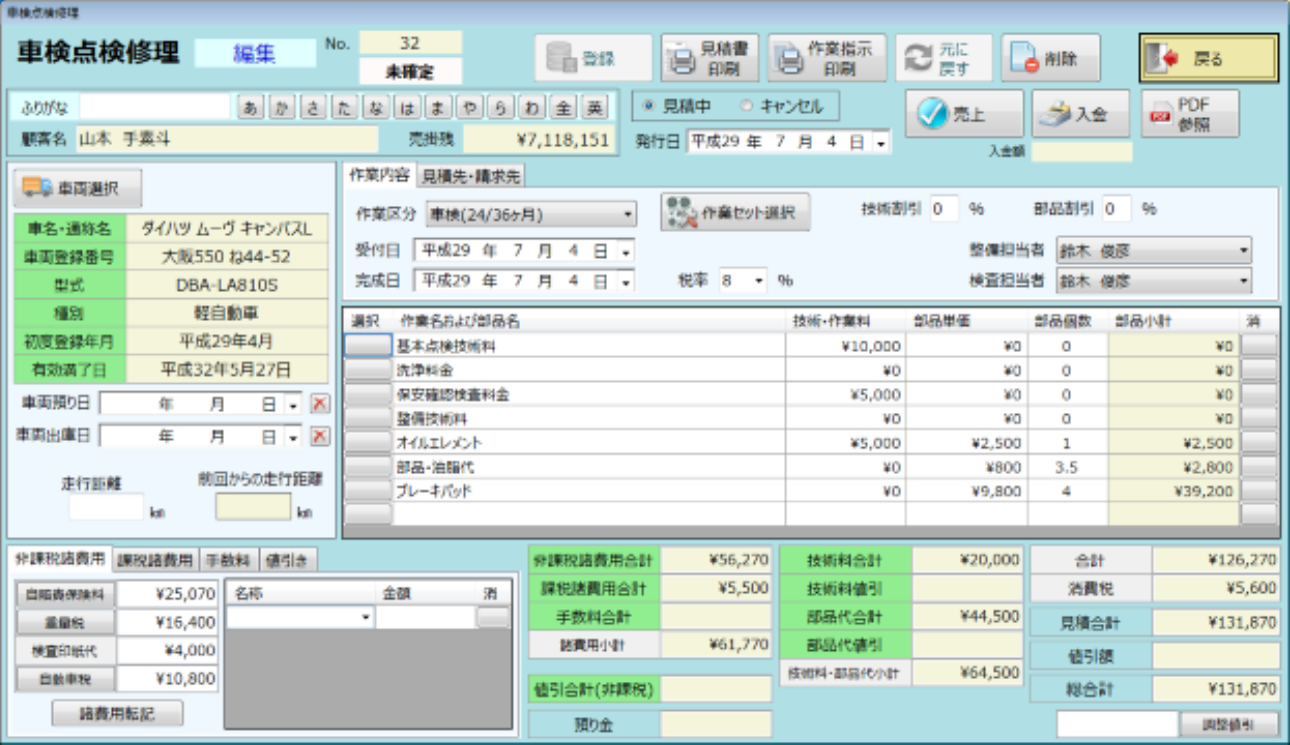The height and width of the screenshot is (745, 1290).
Task: Delete the ブレーキパッド row with 消 button
Action: point(1259,491)
